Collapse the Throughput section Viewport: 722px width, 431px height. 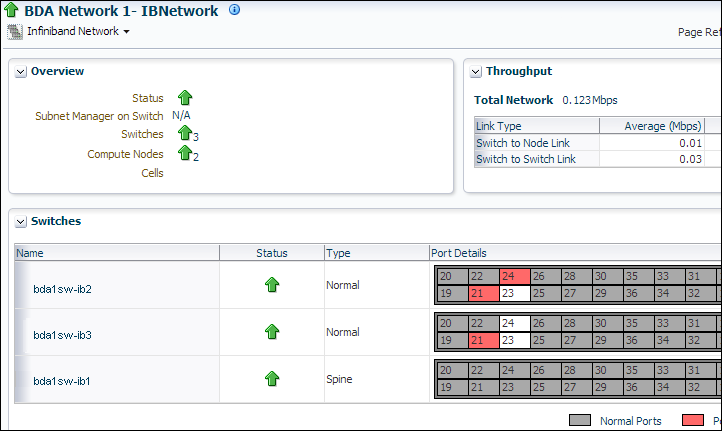(x=476, y=72)
